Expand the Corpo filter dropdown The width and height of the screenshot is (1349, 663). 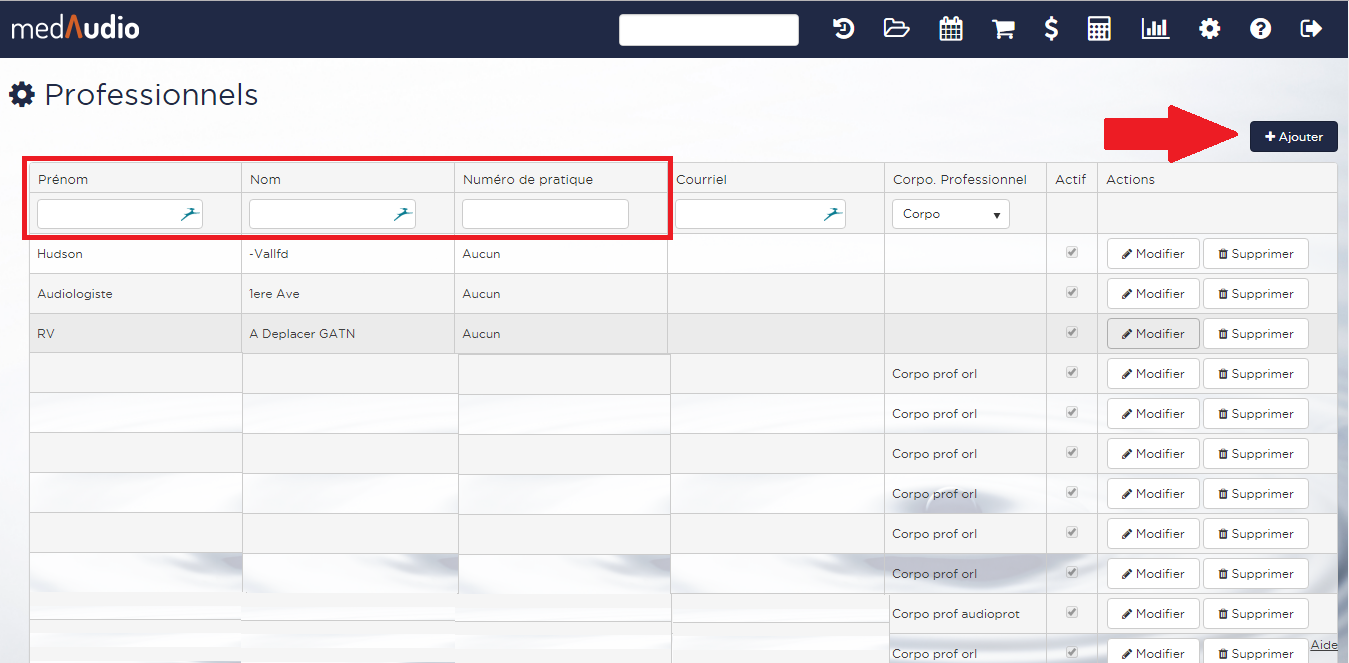[x=950, y=214]
